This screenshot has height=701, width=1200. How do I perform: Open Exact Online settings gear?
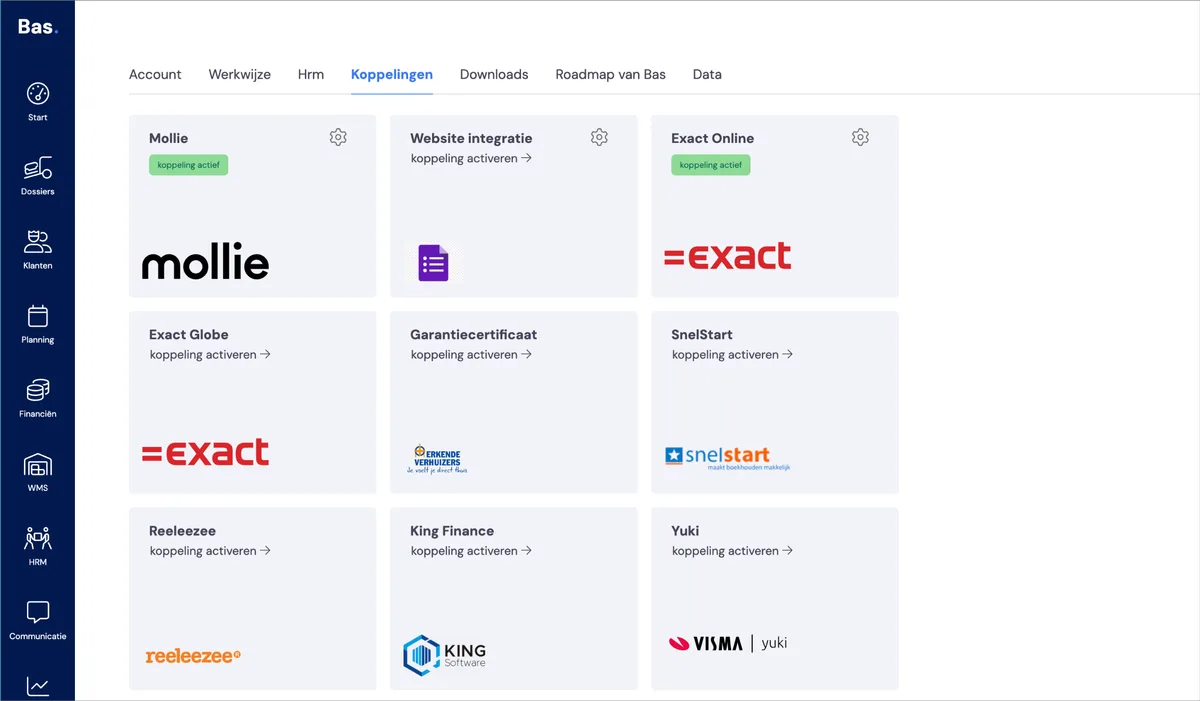[x=860, y=137]
